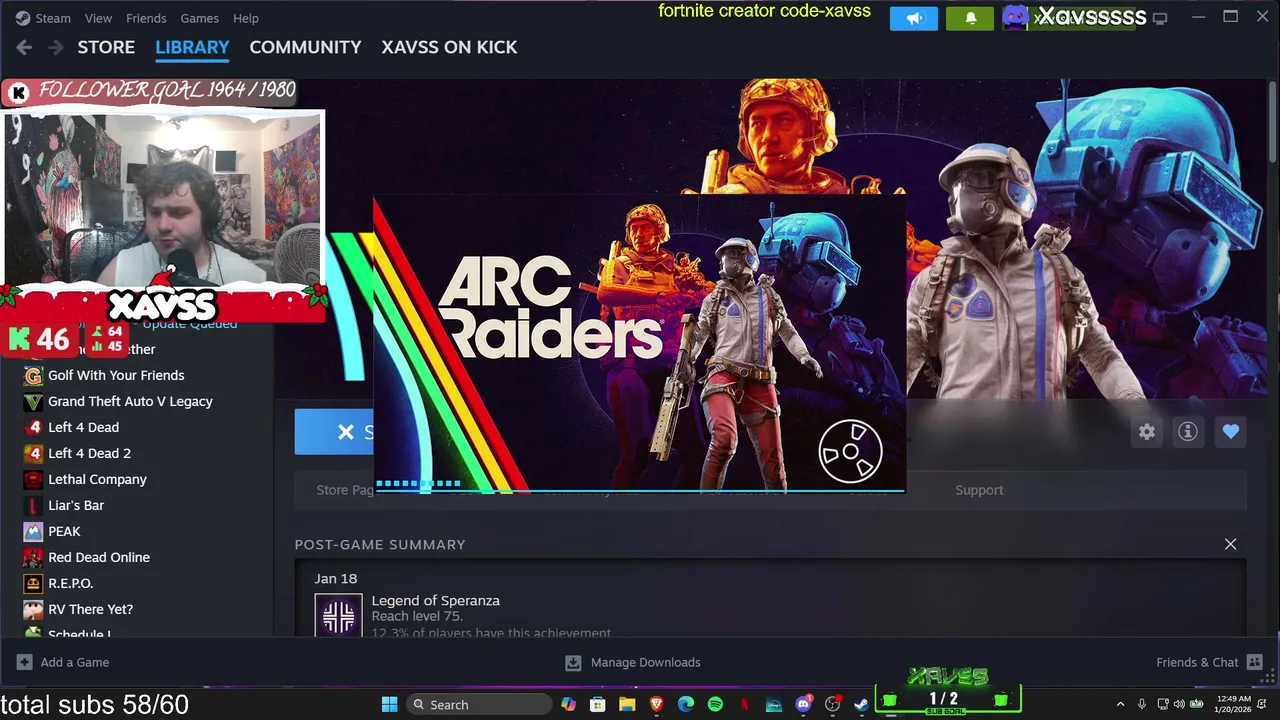Open the Help menu

coord(246,18)
